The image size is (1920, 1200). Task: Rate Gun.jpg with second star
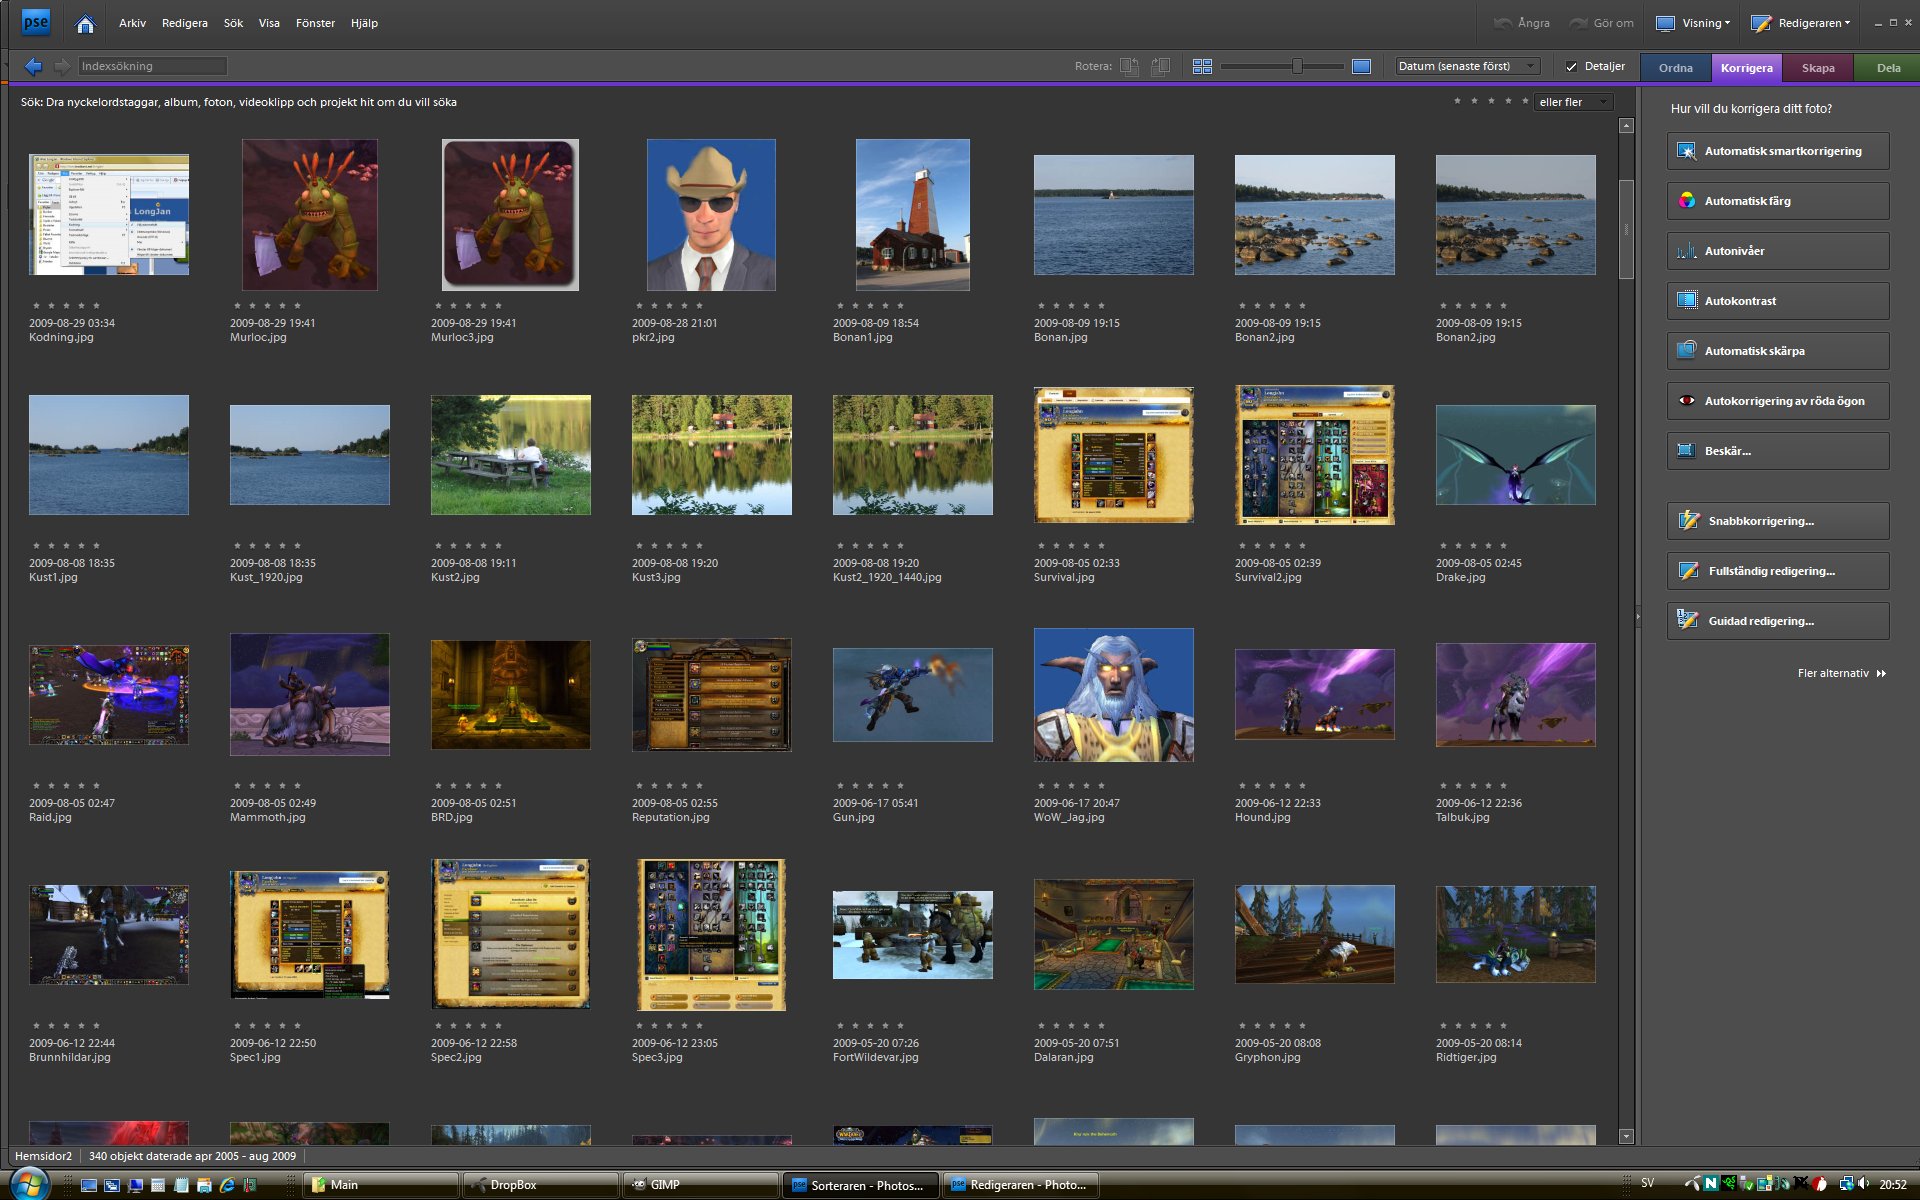click(x=855, y=786)
